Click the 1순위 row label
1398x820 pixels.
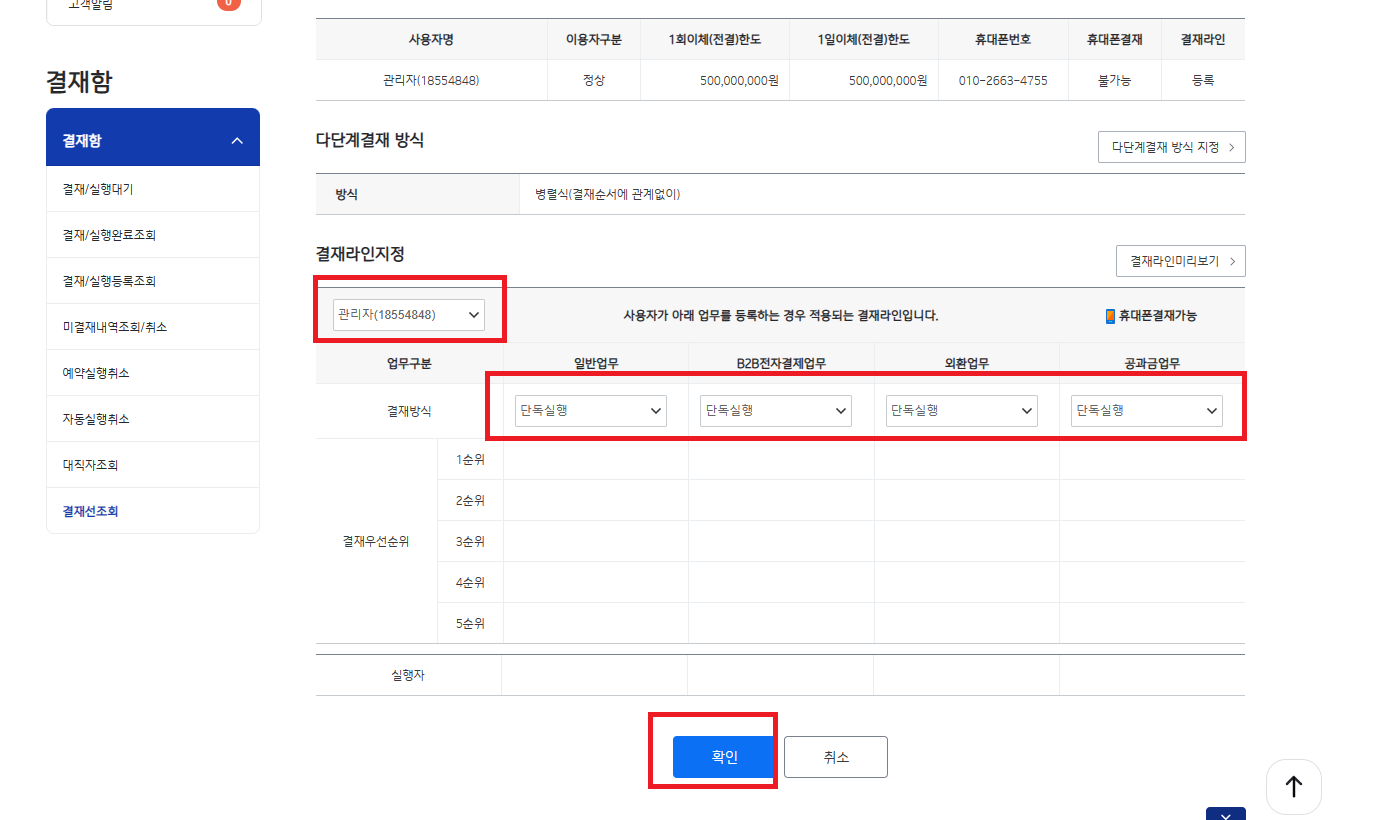coord(470,459)
